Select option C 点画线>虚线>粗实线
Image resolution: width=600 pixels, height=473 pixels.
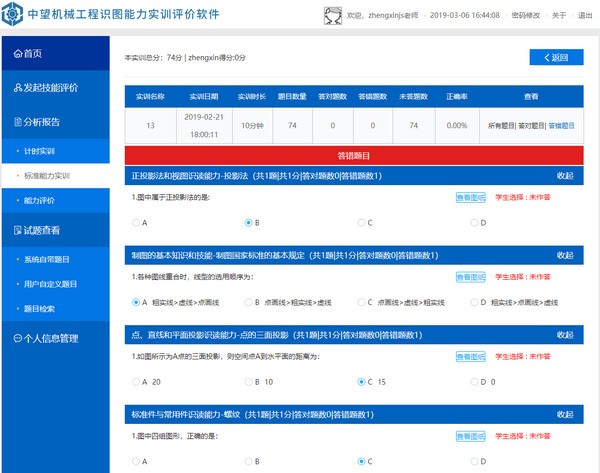(361, 302)
